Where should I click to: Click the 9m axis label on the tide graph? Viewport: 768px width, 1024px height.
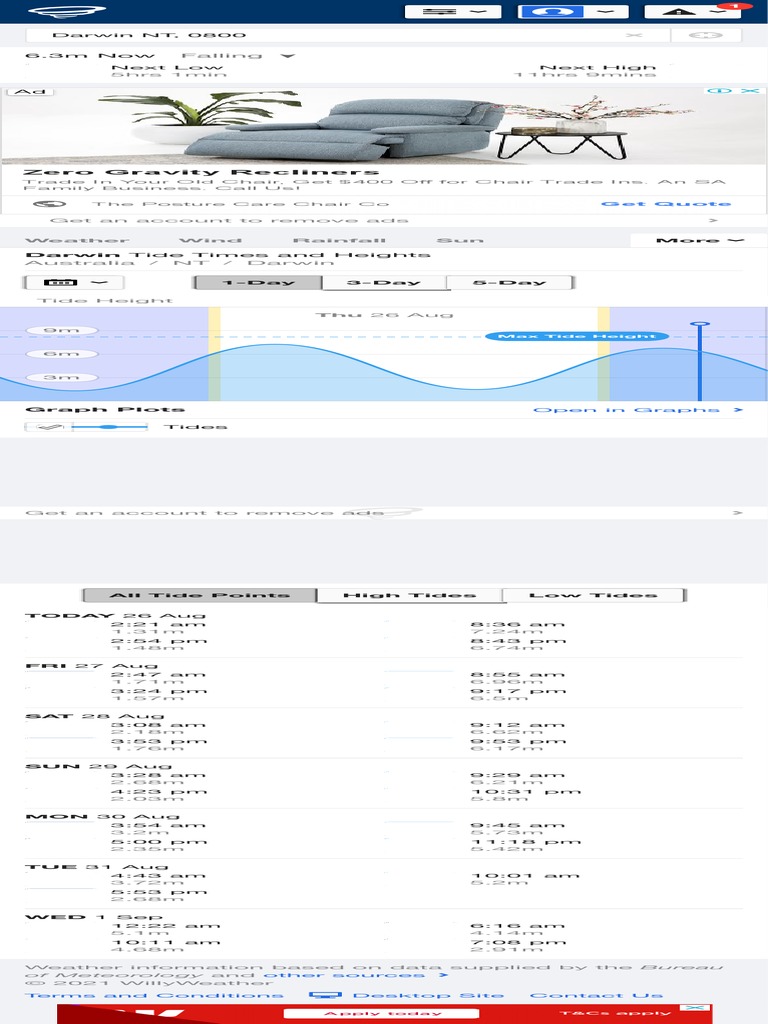[61, 330]
